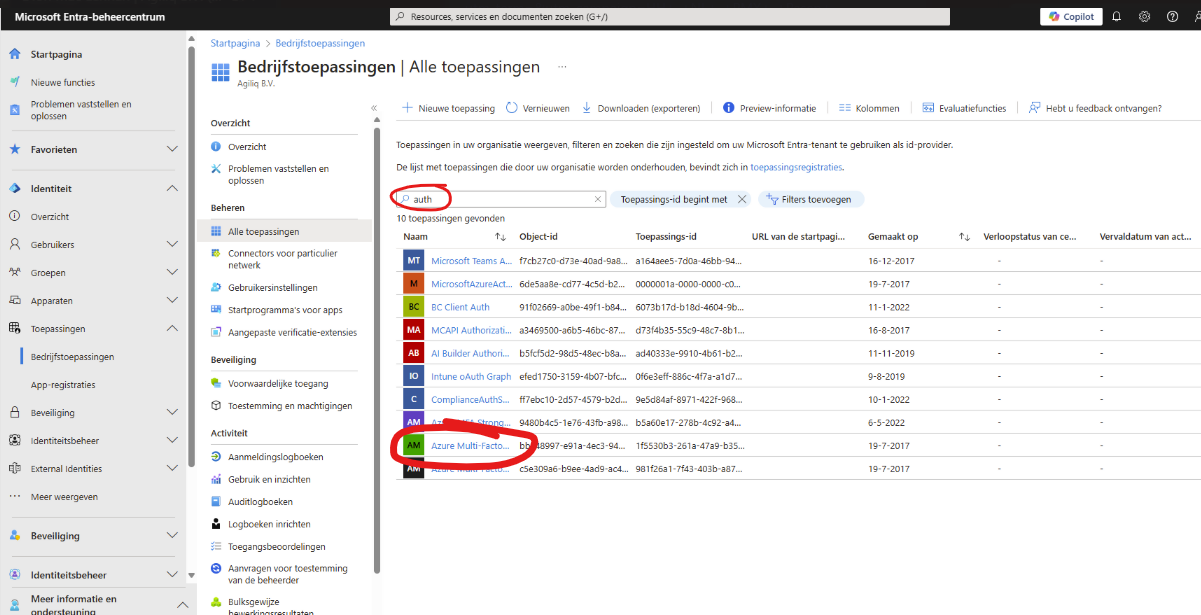This screenshot has height=615, width=1201.
Task: Click the AB icon for AI Builder
Action: 413,353
